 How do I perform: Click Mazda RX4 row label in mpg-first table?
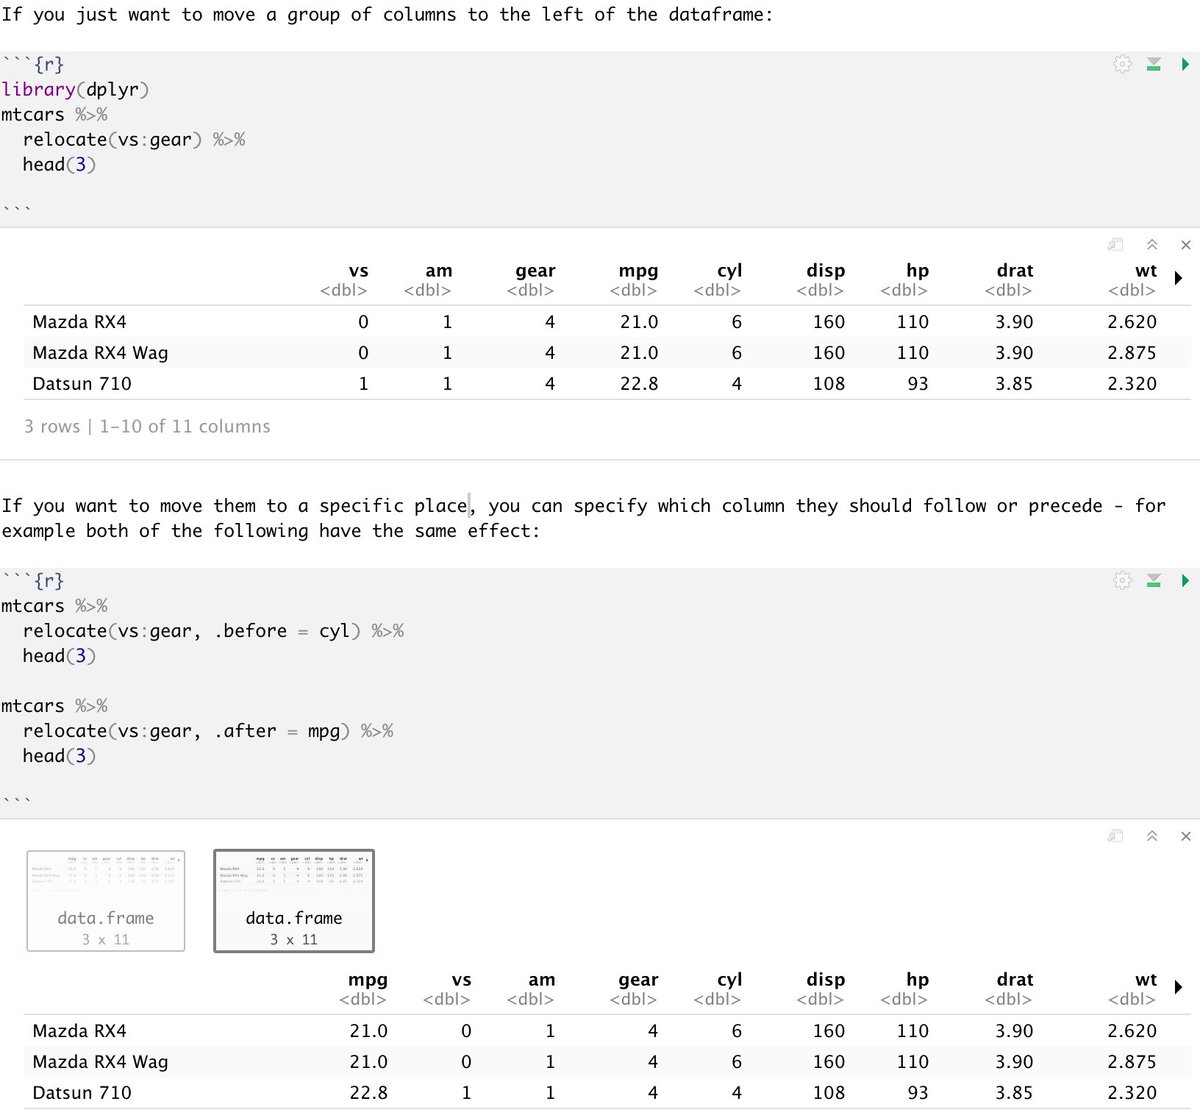pos(79,1031)
